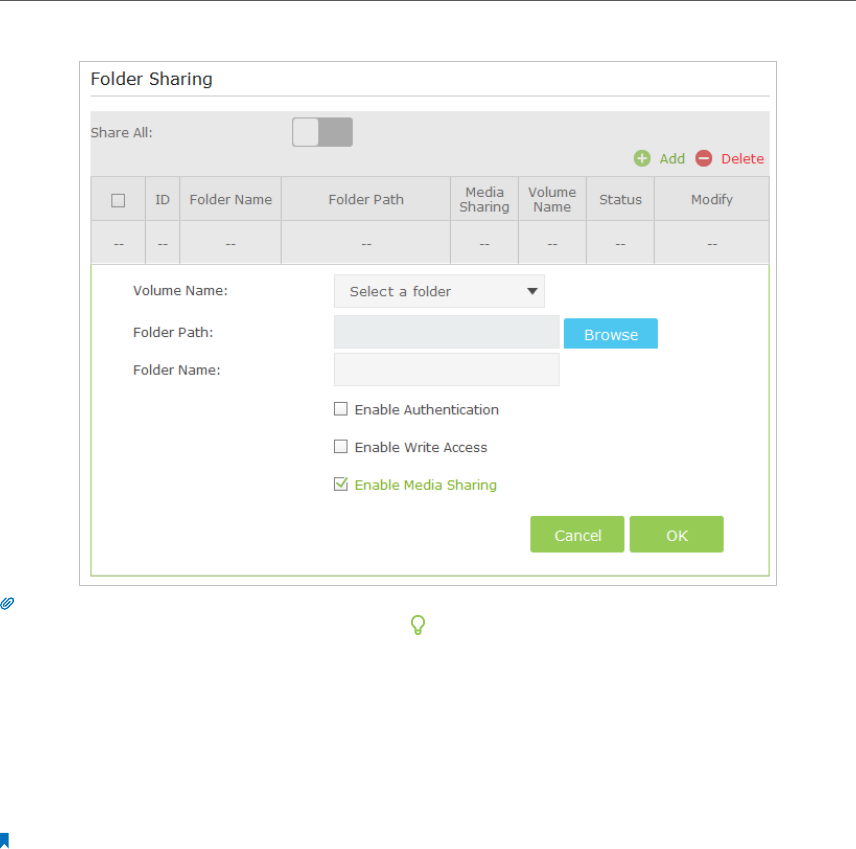Click the blue bookmark icon
The image size is (856, 849).
[x=4, y=840]
